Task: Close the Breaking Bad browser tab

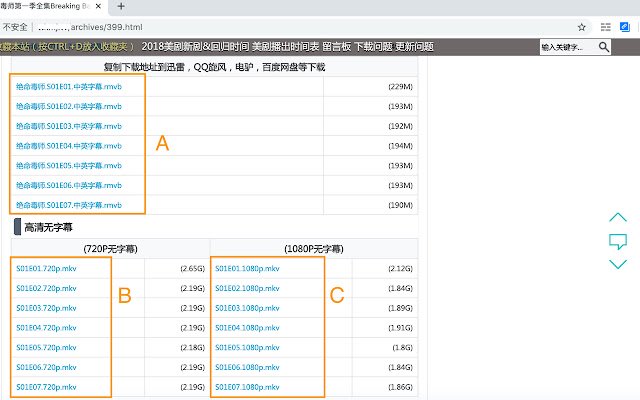Action: tap(98, 6)
